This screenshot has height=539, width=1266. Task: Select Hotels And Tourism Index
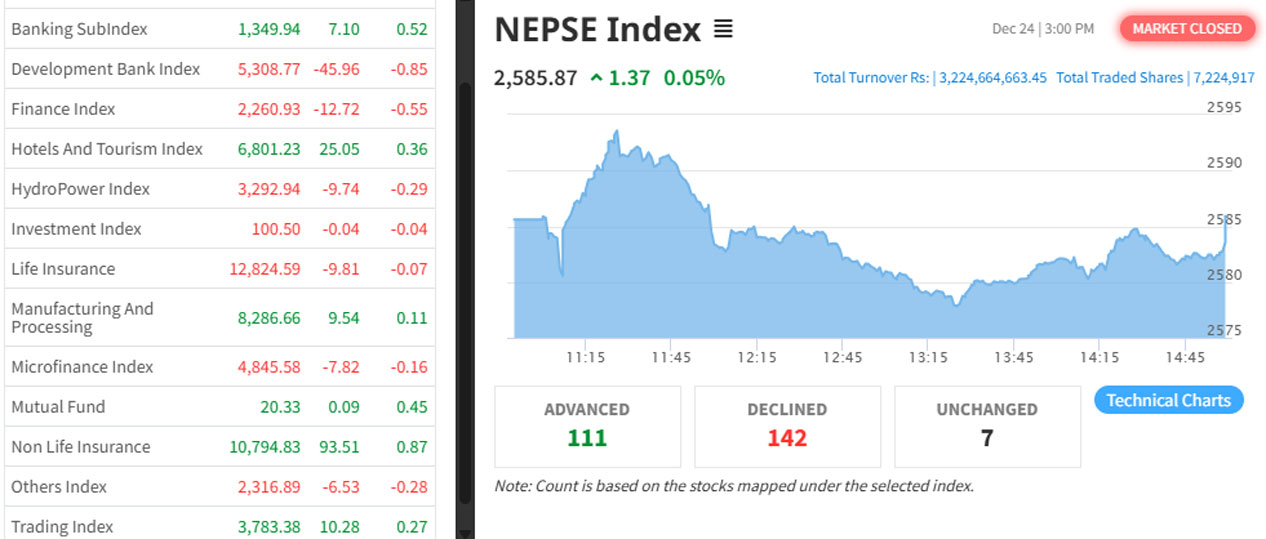[x=107, y=149]
